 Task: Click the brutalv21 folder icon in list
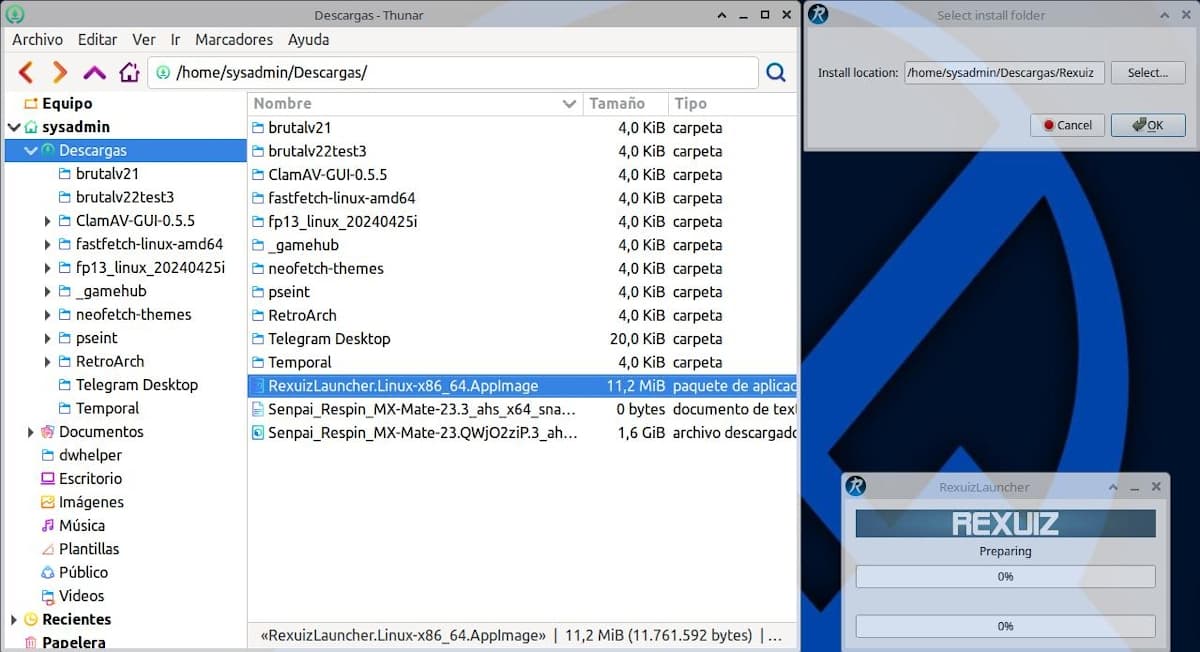pyautogui.click(x=258, y=128)
